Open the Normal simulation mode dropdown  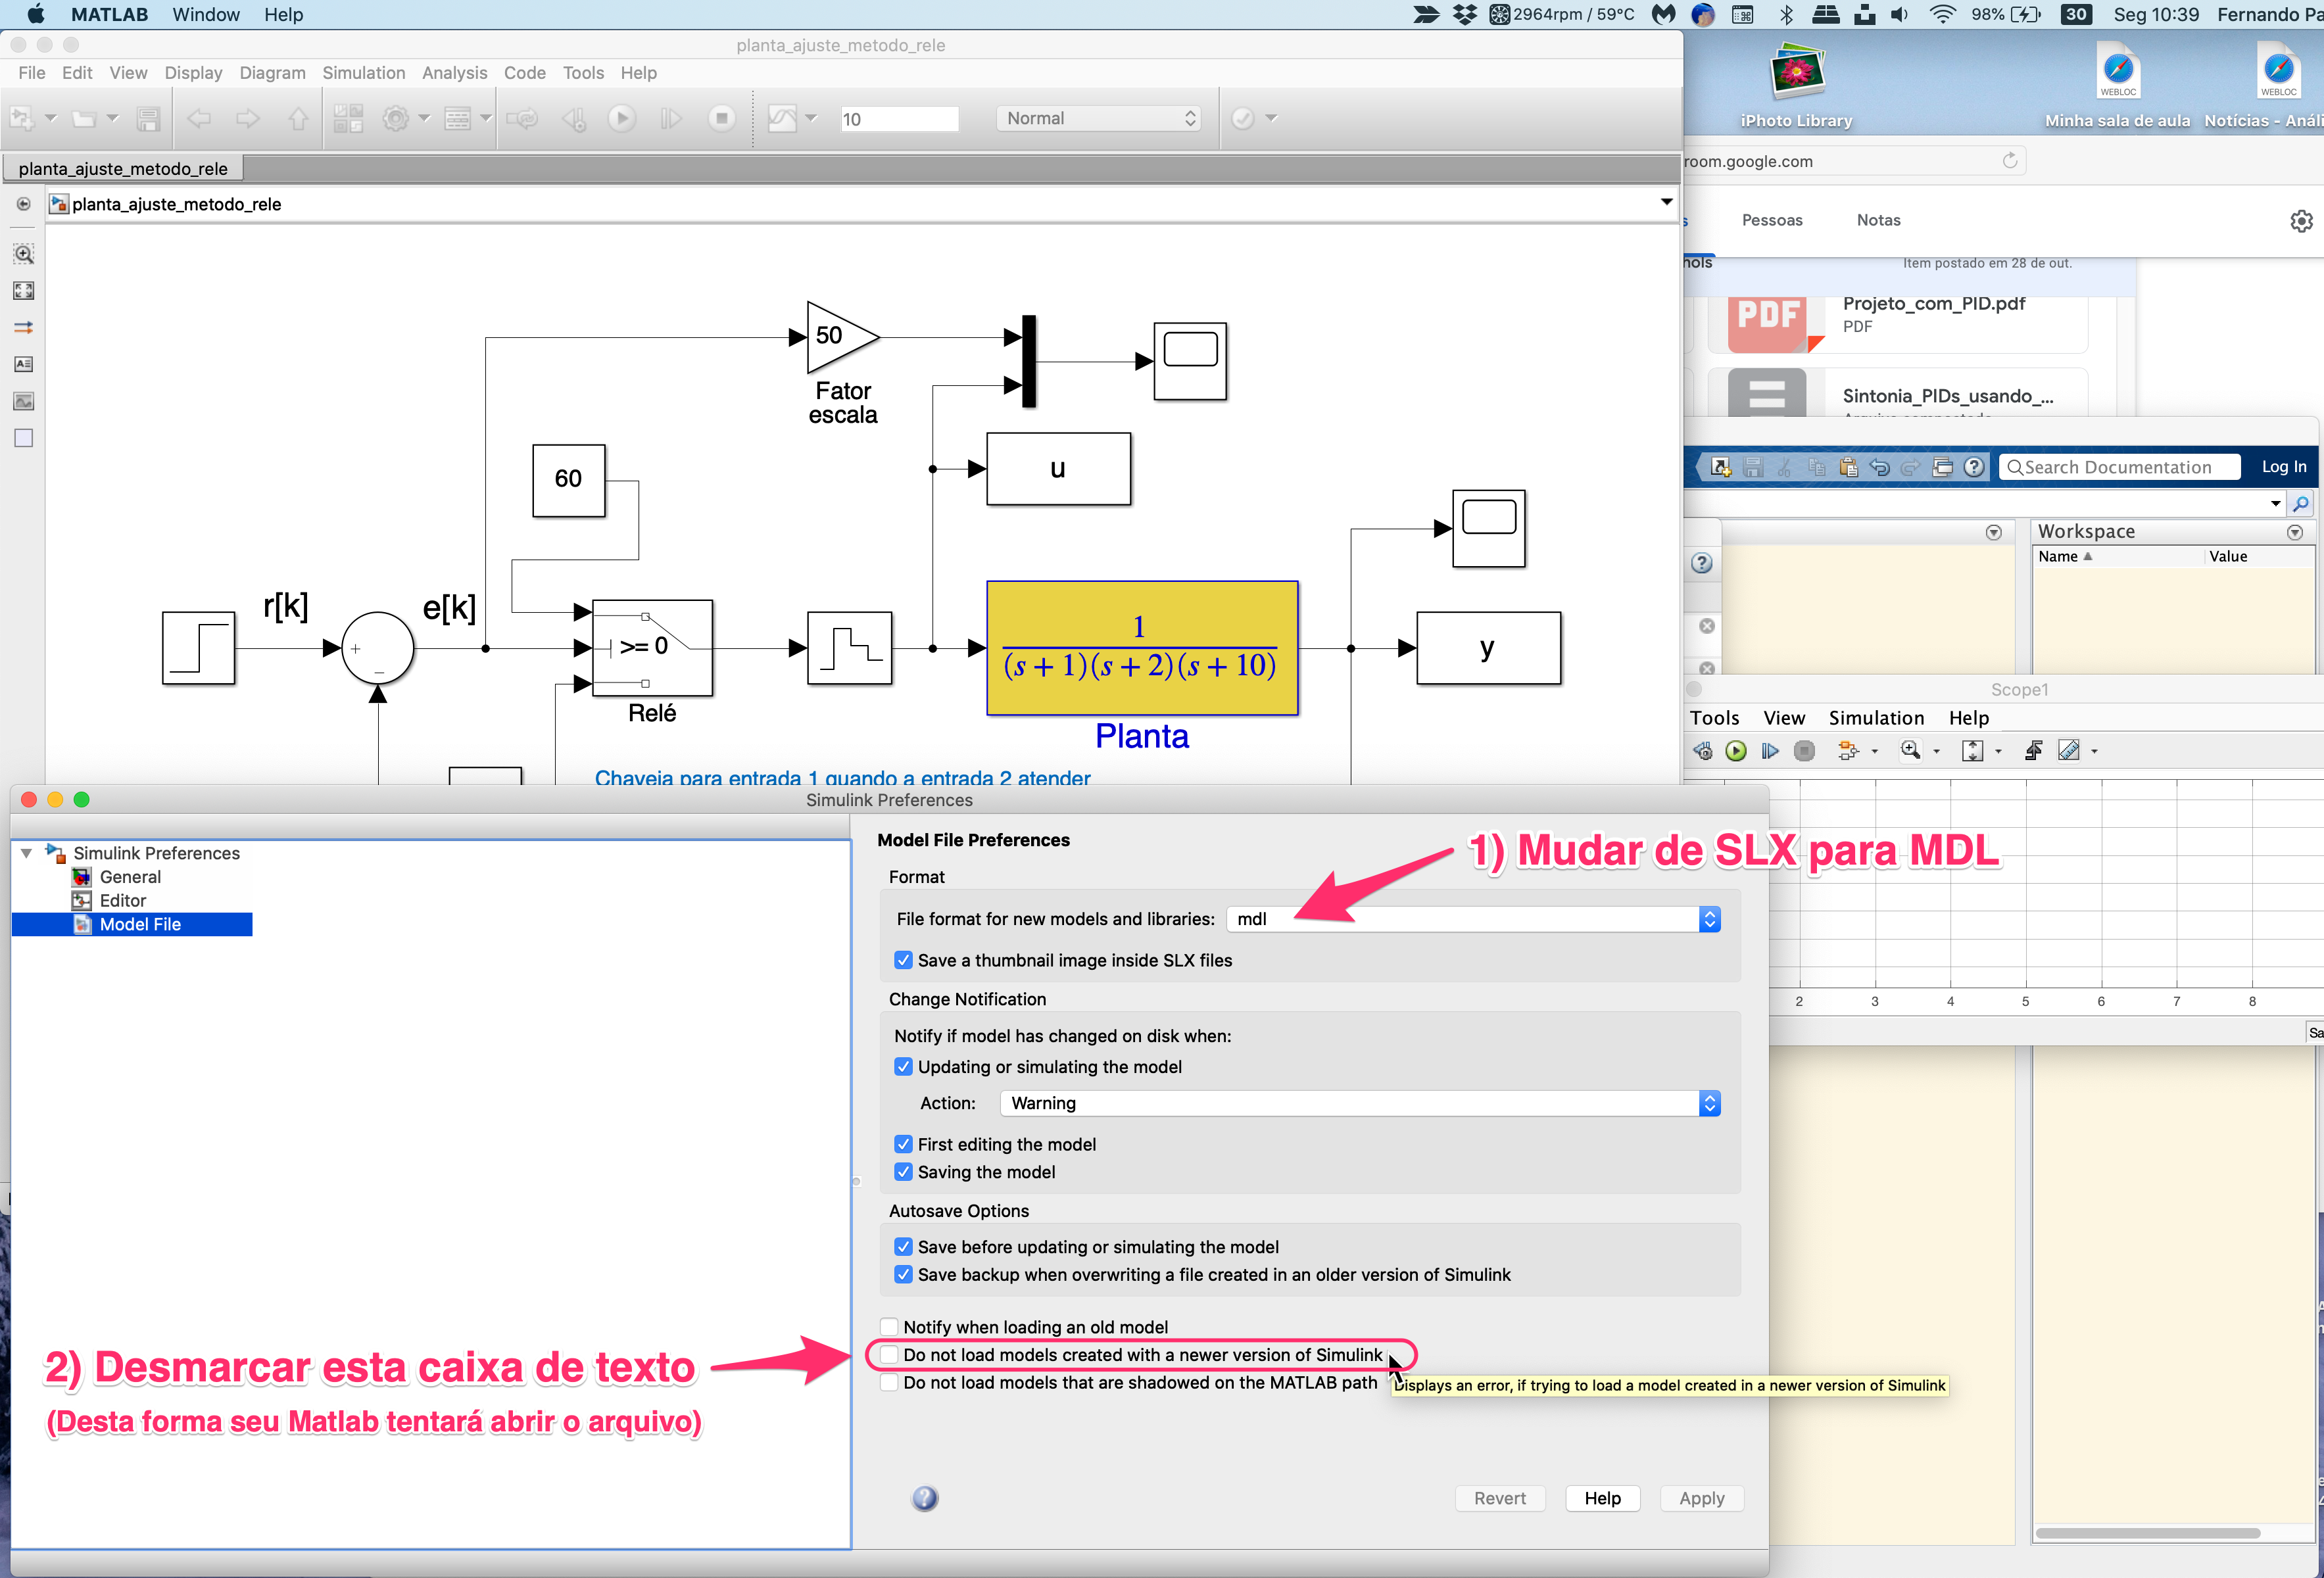(x=1098, y=119)
